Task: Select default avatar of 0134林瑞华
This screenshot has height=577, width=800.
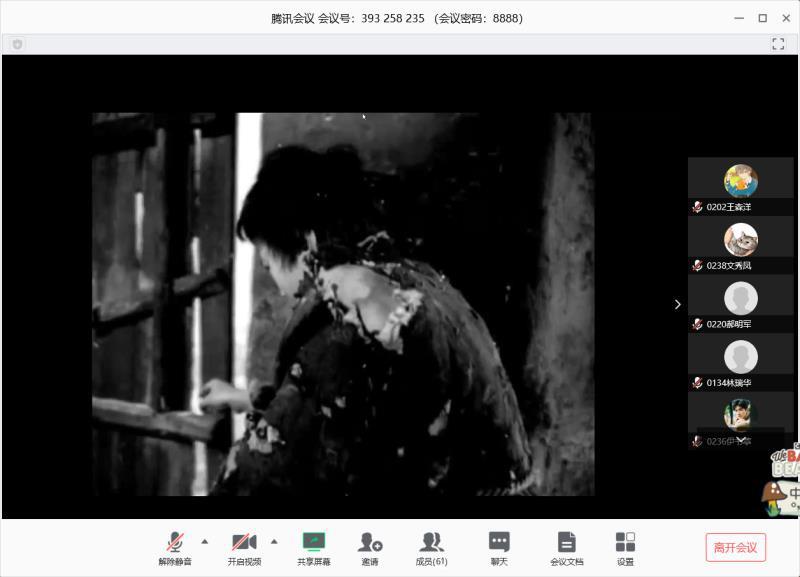Action: 740,357
